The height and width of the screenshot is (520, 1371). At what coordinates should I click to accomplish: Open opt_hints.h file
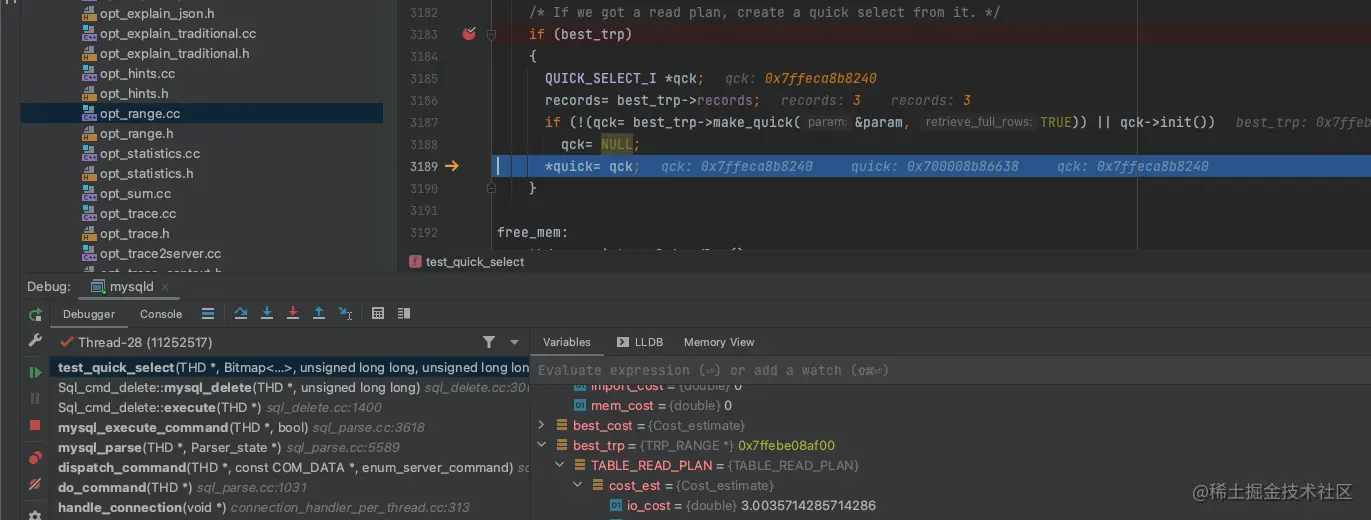(134, 94)
